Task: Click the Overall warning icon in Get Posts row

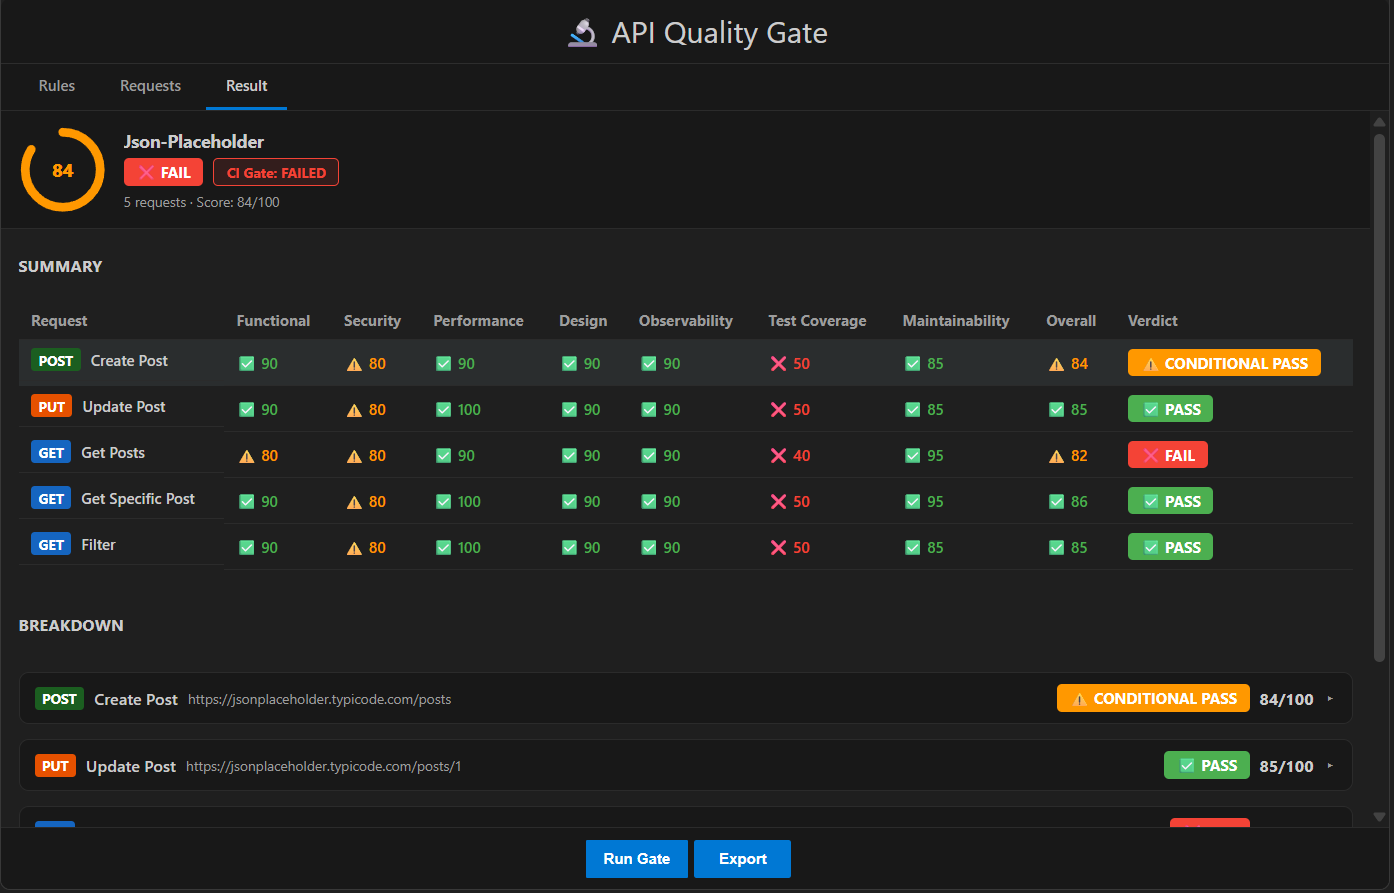Action: (x=1056, y=456)
